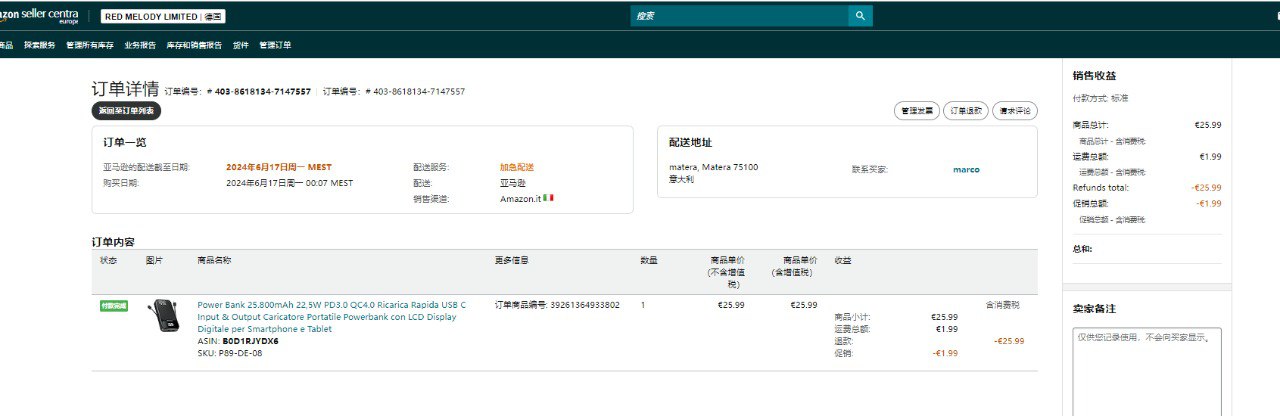Open the 探索服务 menu
The height and width of the screenshot is (416, 1280).
click(x=40, y=45)
